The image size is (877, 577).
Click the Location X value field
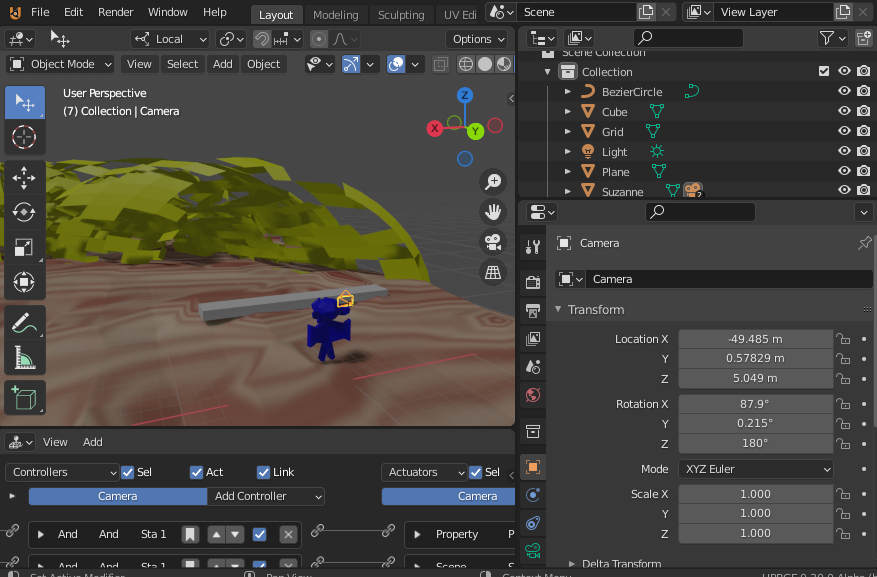click(x=756, y=339)
